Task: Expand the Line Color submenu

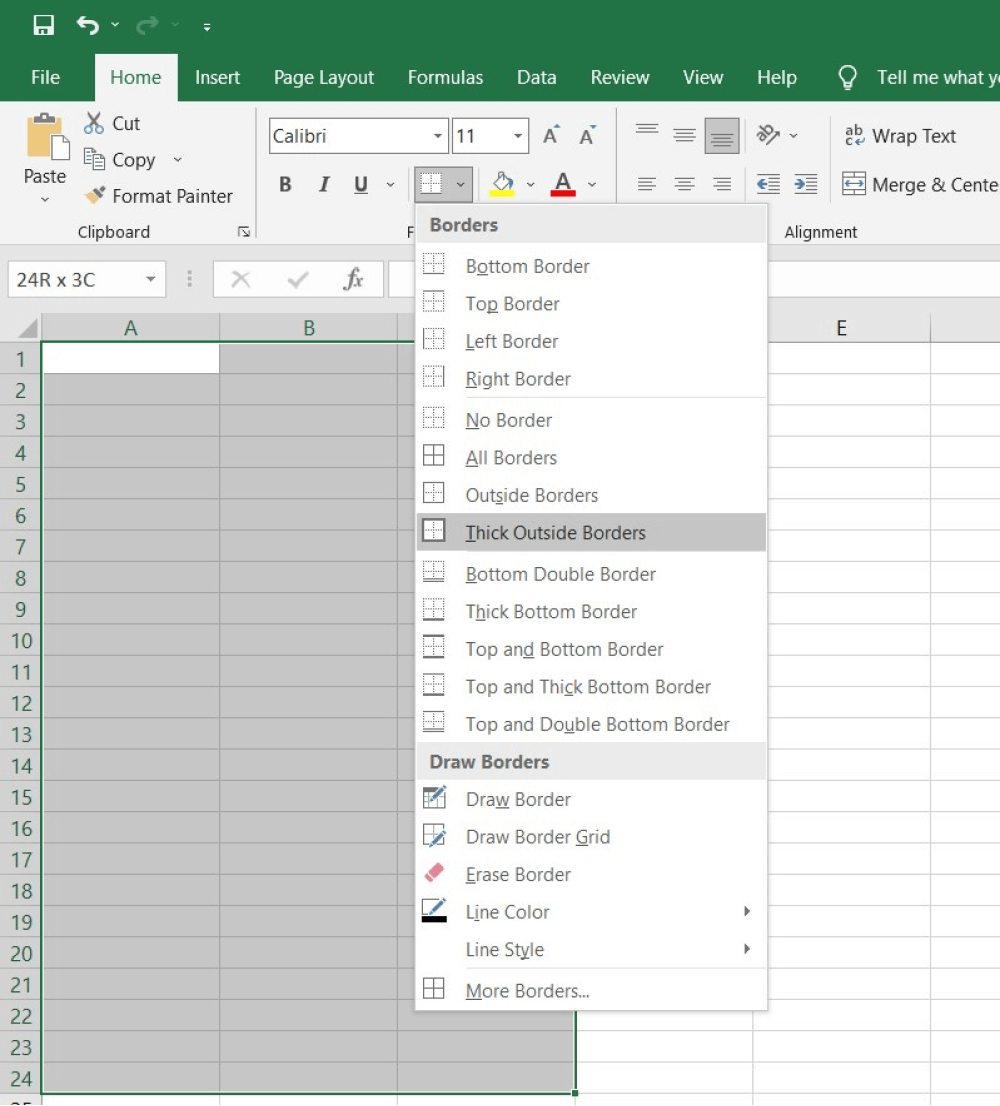Action: (x=507, y=912)
